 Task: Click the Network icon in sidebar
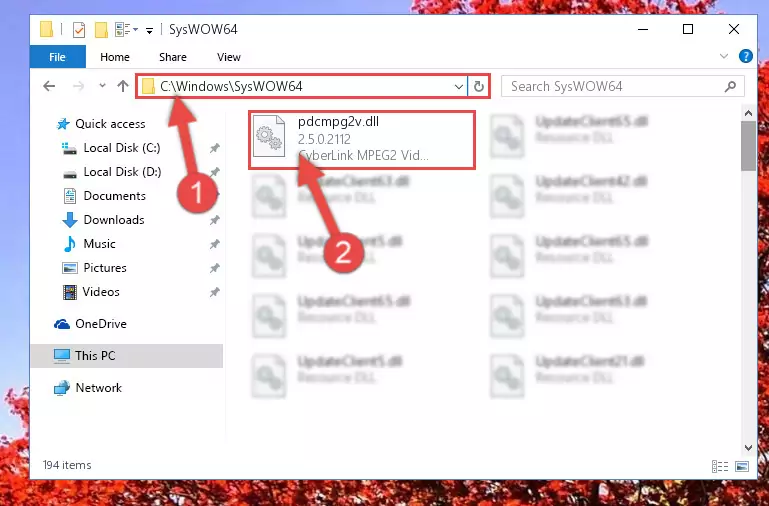click(x=62, y=388)
